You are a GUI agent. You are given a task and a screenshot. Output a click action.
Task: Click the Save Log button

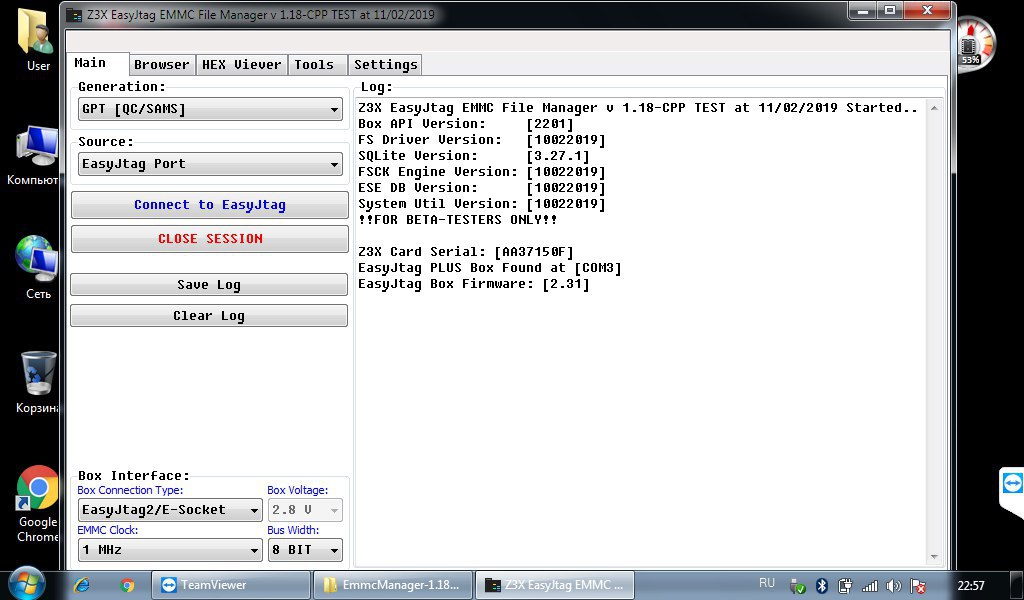(209, 285)
